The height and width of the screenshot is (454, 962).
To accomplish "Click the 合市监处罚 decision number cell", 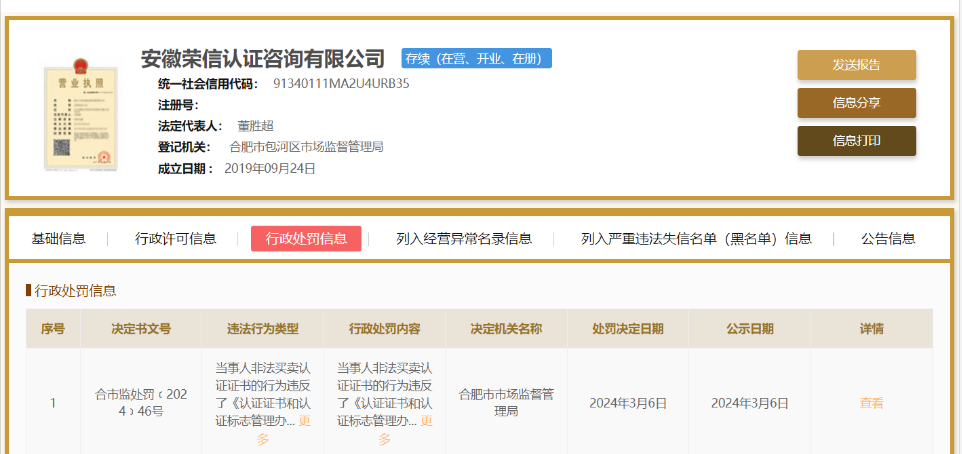I will point(141,403).
